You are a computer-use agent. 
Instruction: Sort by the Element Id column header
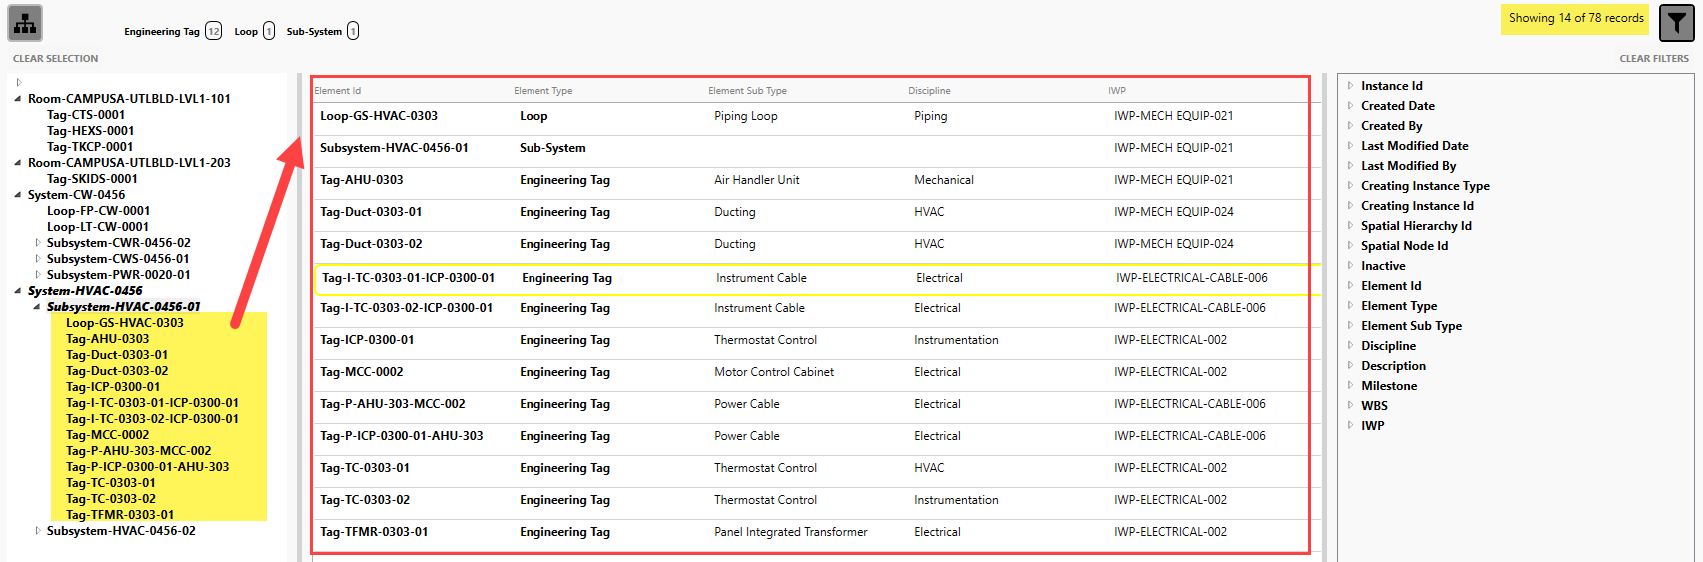pos(338,91)
